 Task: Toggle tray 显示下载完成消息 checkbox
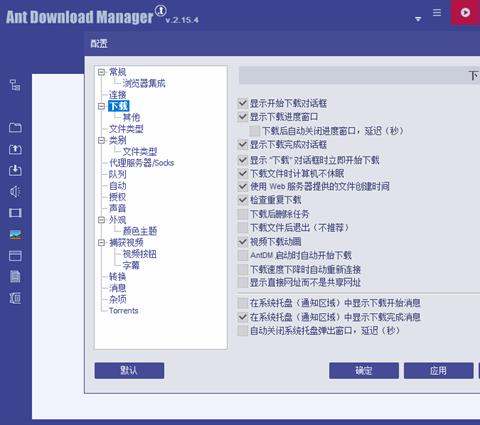(243, 317)
